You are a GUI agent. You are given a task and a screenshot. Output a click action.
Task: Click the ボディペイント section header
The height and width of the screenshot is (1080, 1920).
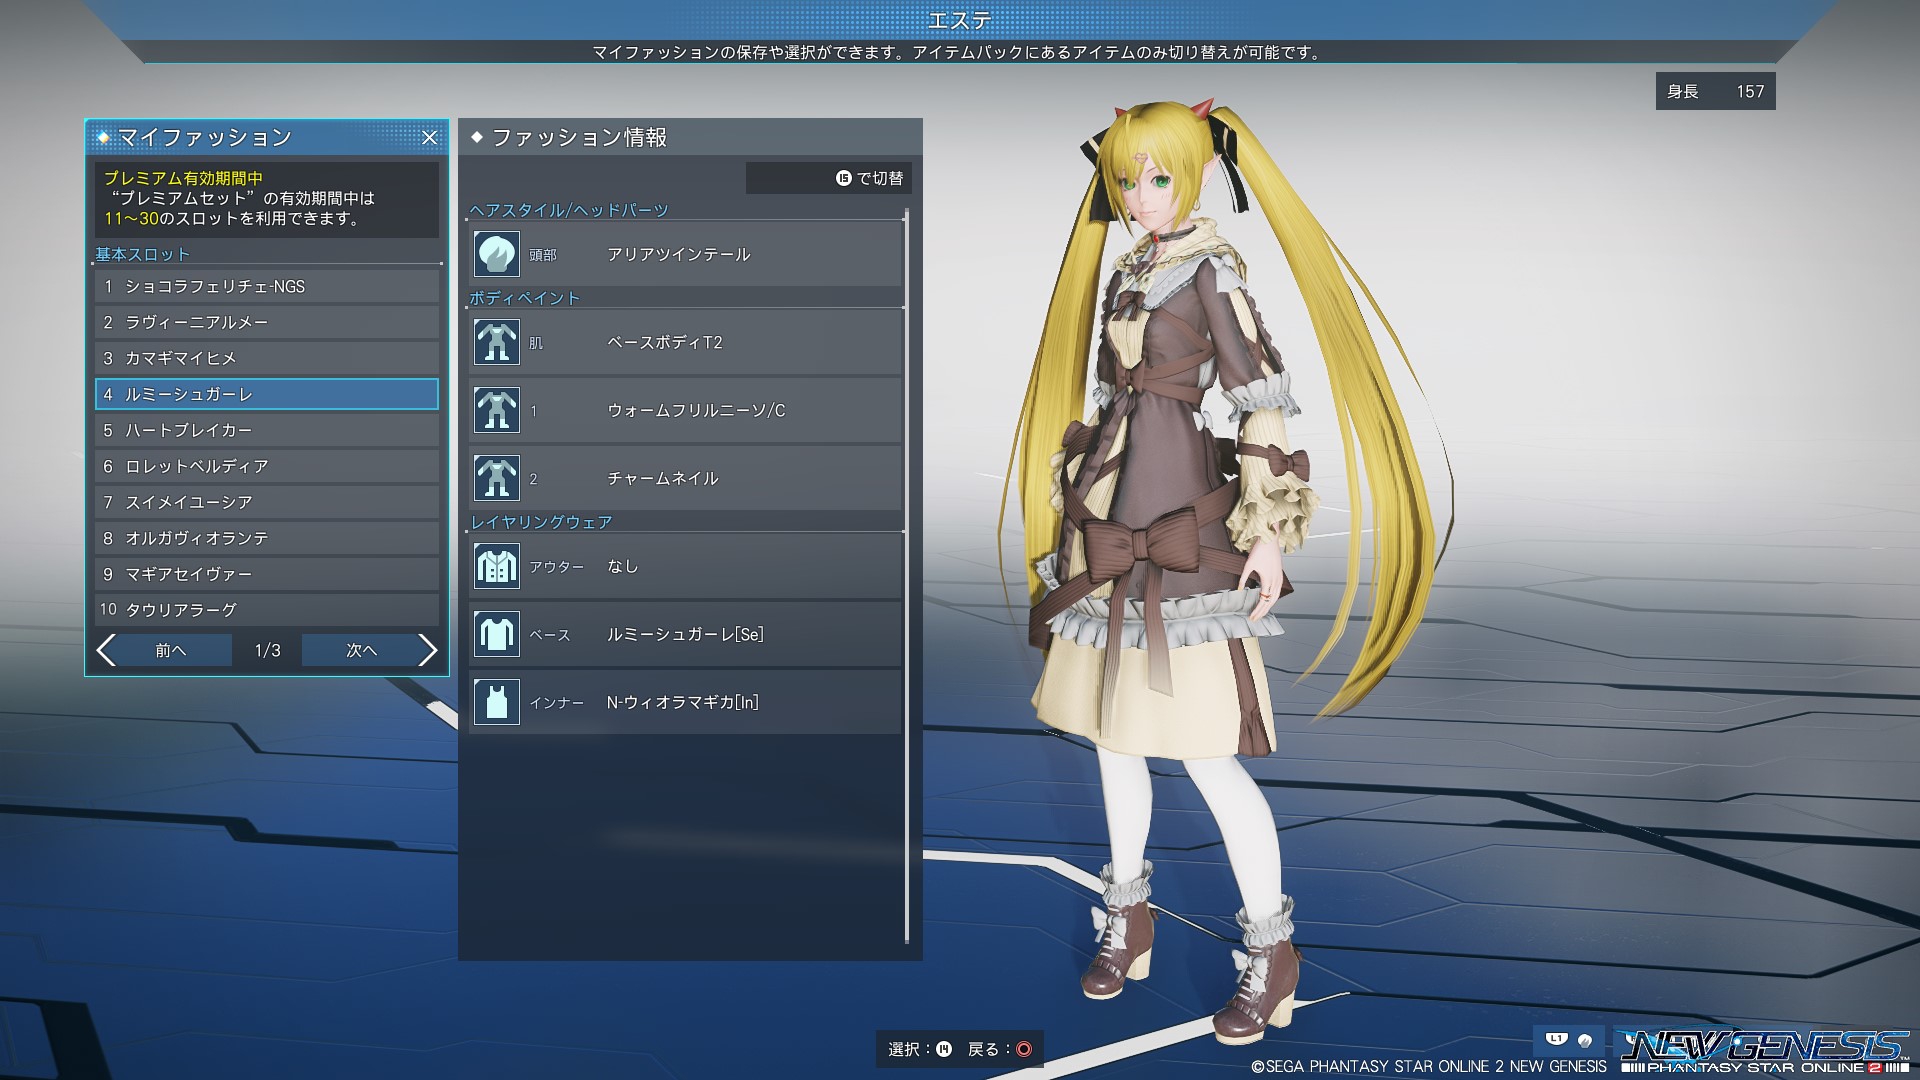click(525, 298)
